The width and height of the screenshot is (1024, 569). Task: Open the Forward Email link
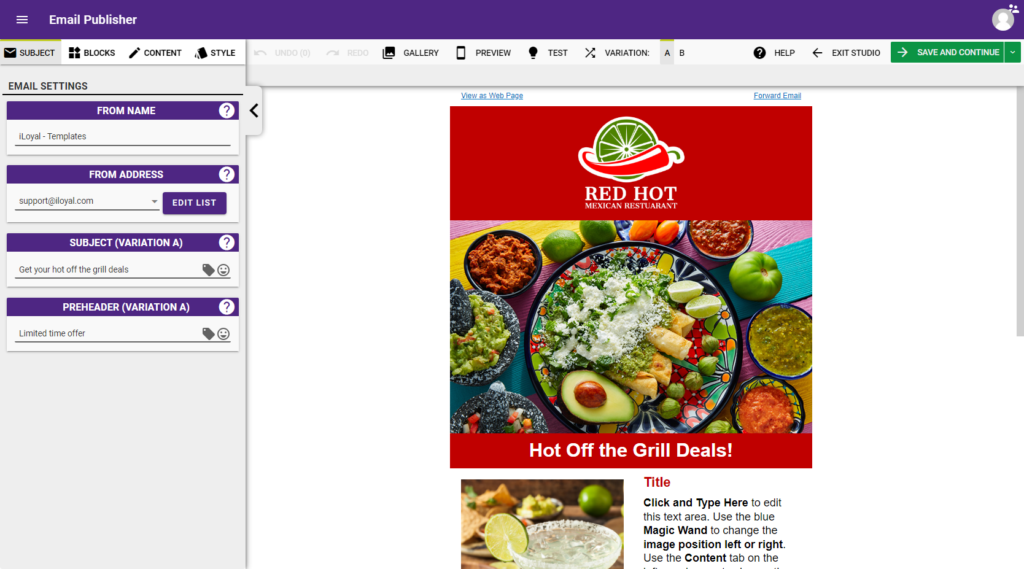[777, 95]
